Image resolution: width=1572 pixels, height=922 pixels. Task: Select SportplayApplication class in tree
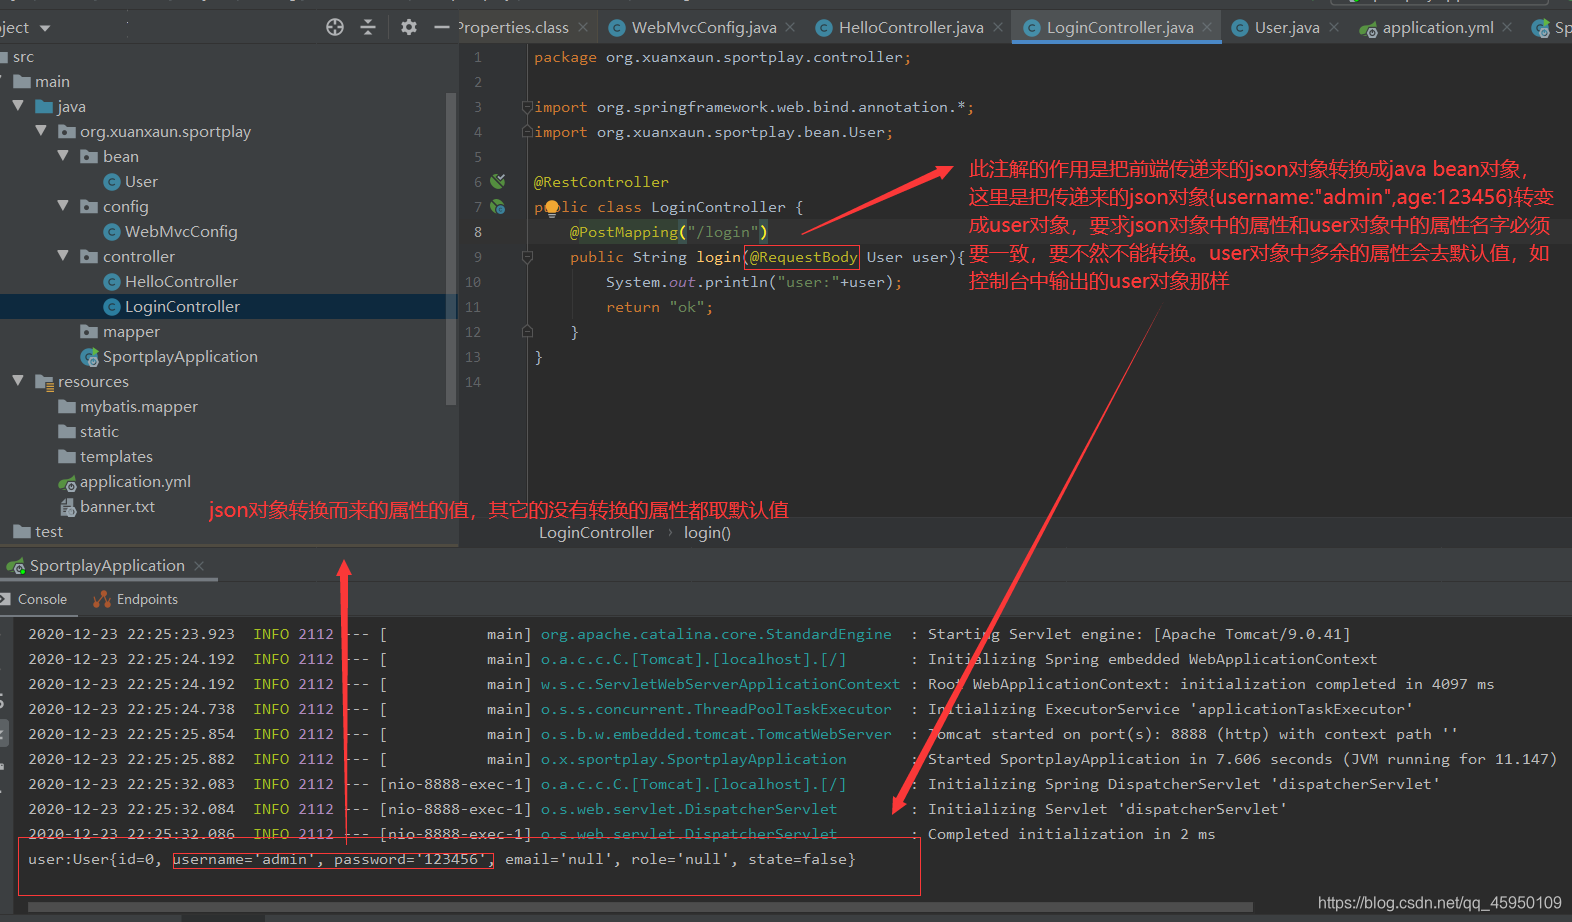click(x=180, y=357)
